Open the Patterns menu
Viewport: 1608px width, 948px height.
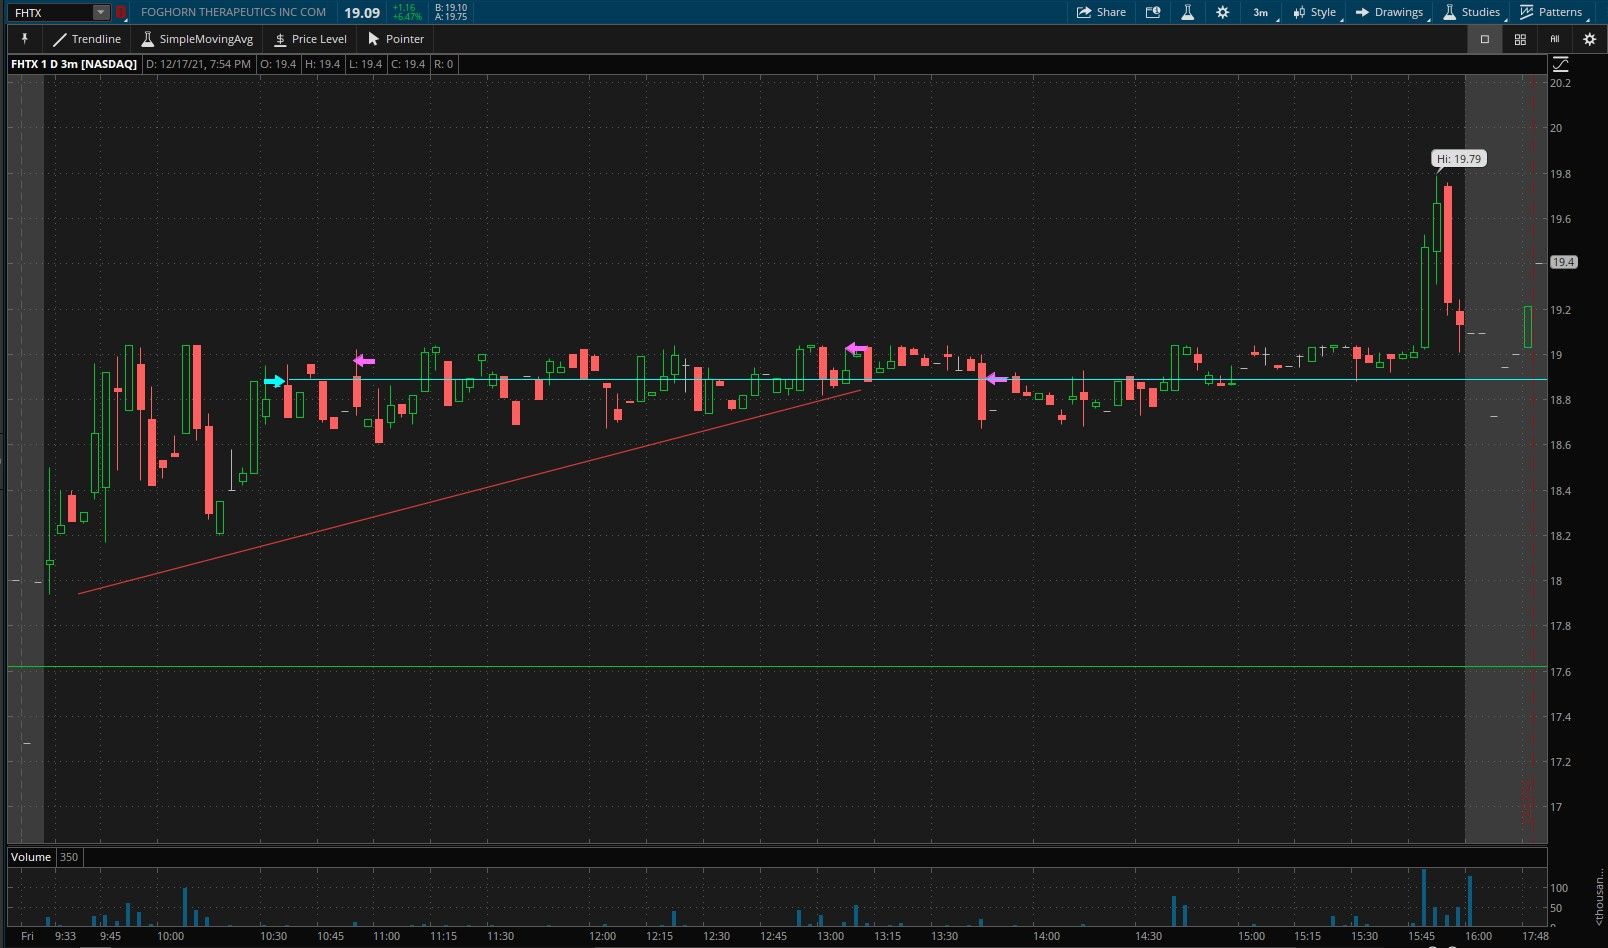[1551, 12]
